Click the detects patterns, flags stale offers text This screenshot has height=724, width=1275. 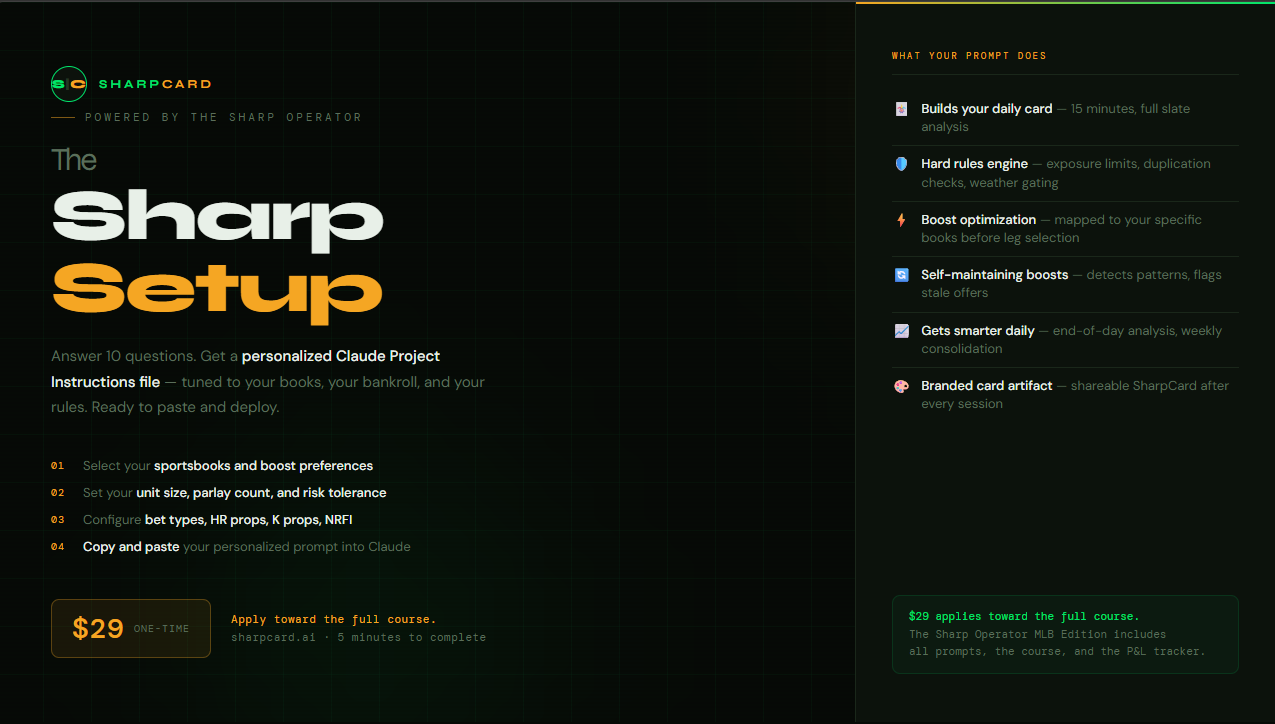pyautogui.click(x=1072, y=284)
